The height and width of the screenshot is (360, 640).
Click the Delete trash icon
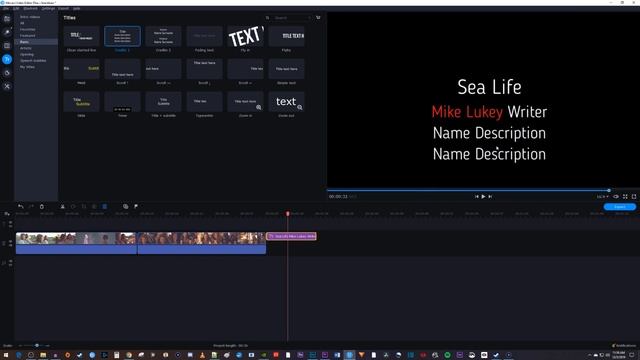42,207
